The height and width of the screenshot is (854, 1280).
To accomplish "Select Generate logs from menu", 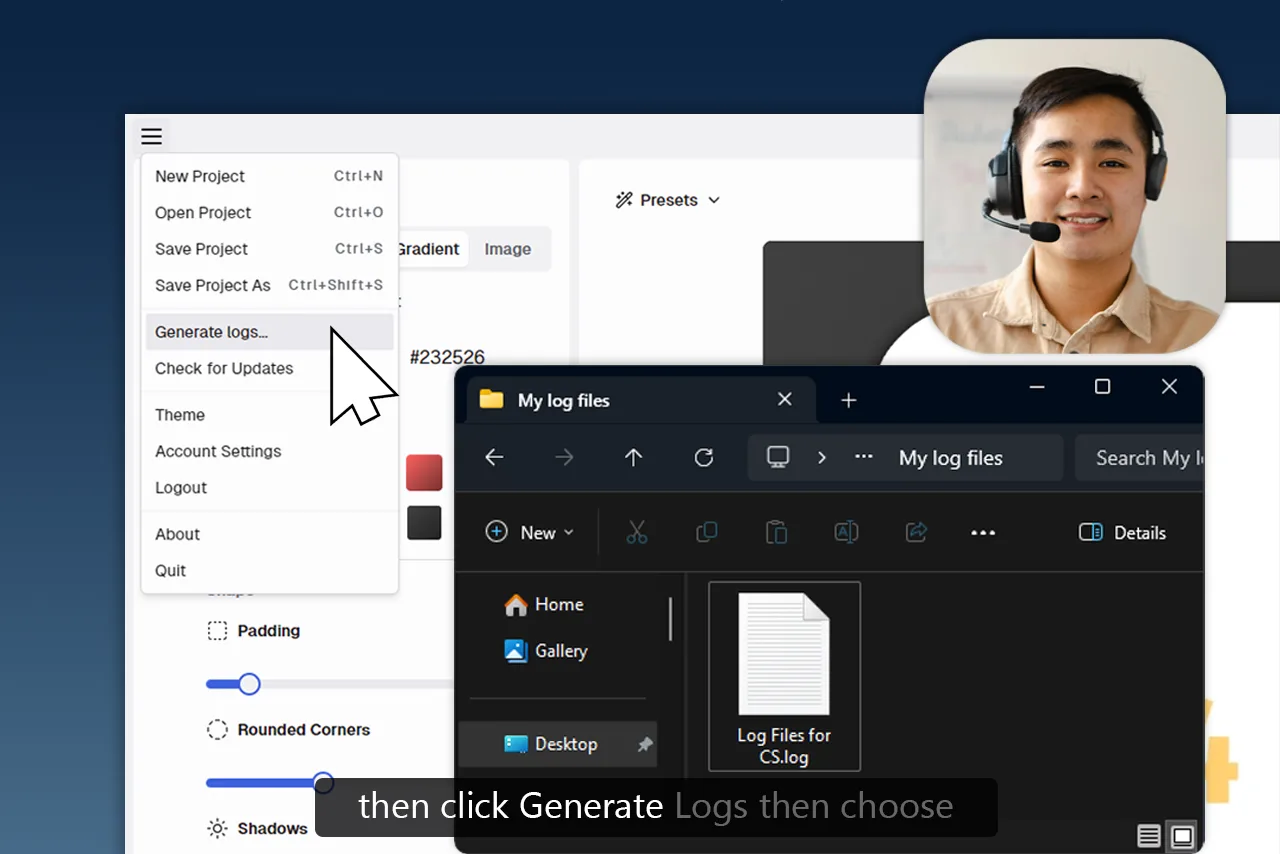I will (212, 332).
